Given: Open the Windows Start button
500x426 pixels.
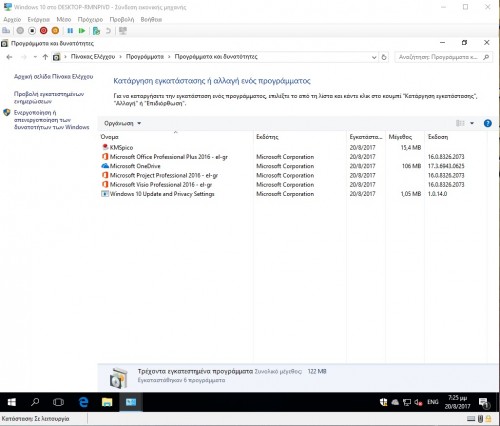Looking at the screenshot, I should coord(12,402).
